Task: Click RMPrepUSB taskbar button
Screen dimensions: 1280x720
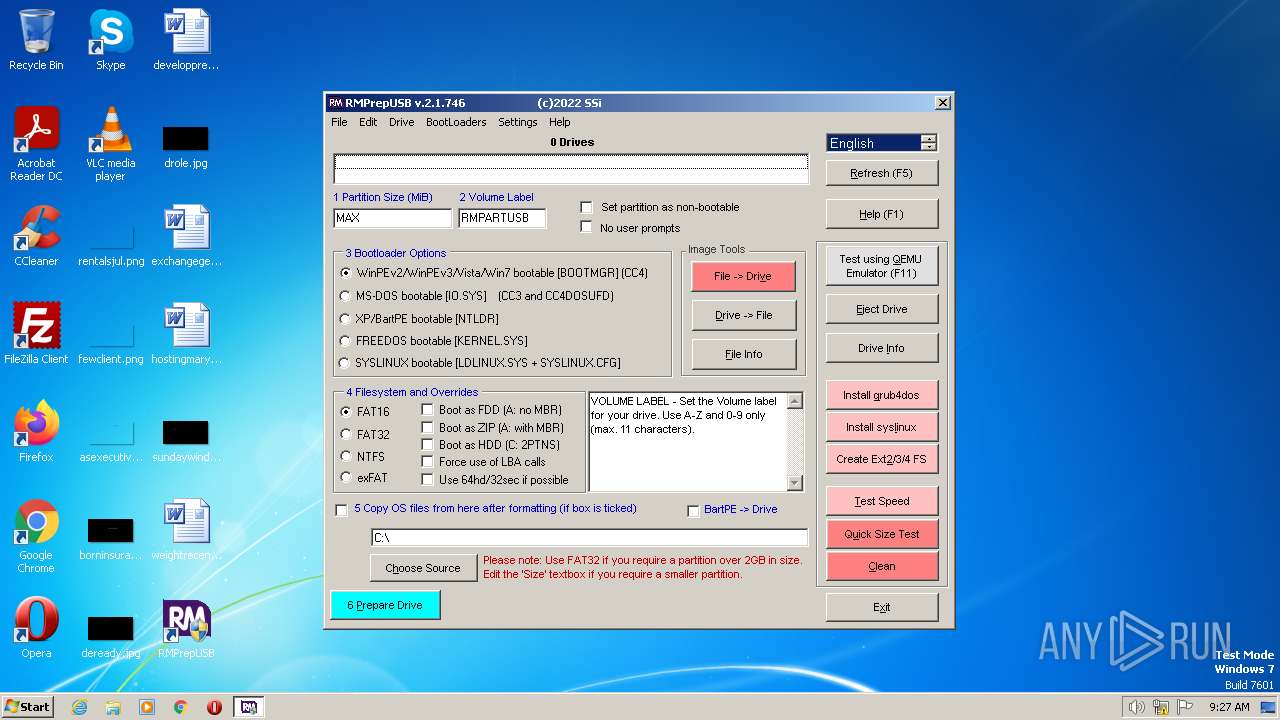Action: [x=249, y=707]
